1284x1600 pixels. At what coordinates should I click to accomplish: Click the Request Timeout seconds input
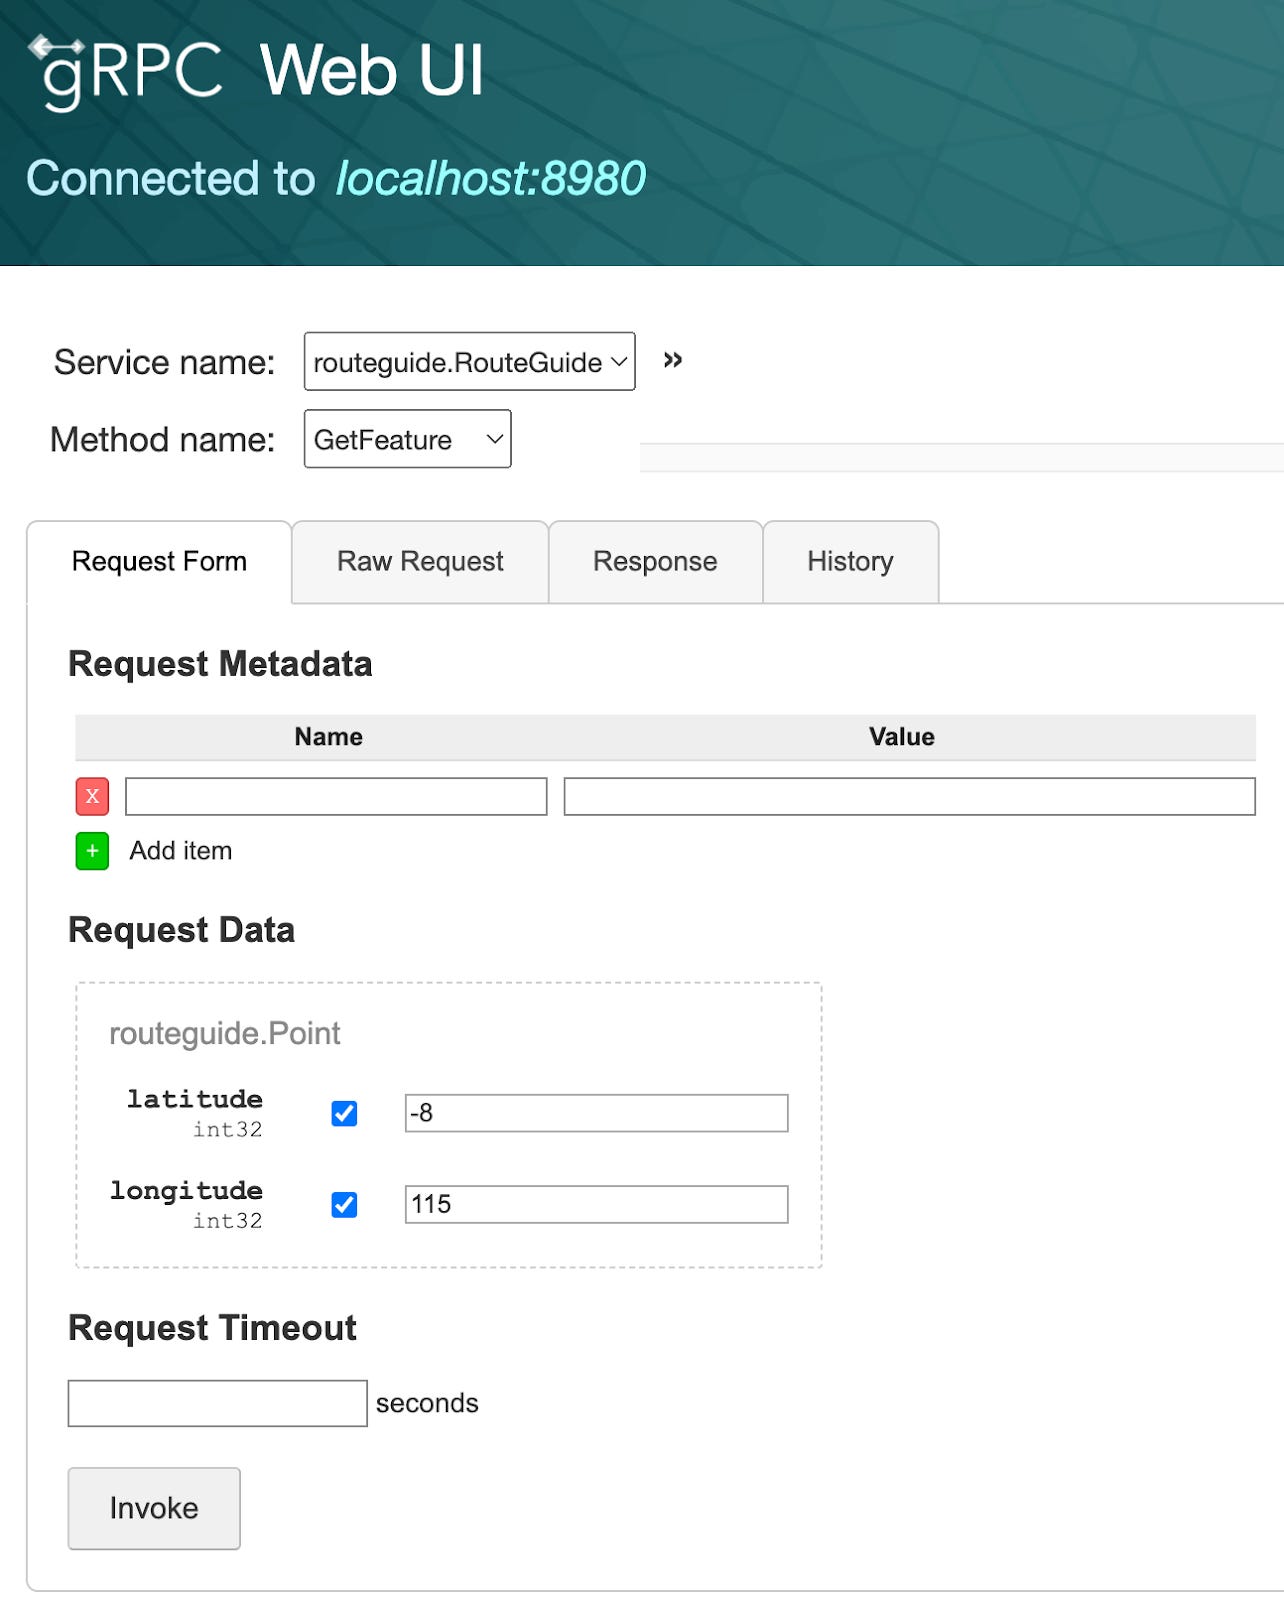217,1403
